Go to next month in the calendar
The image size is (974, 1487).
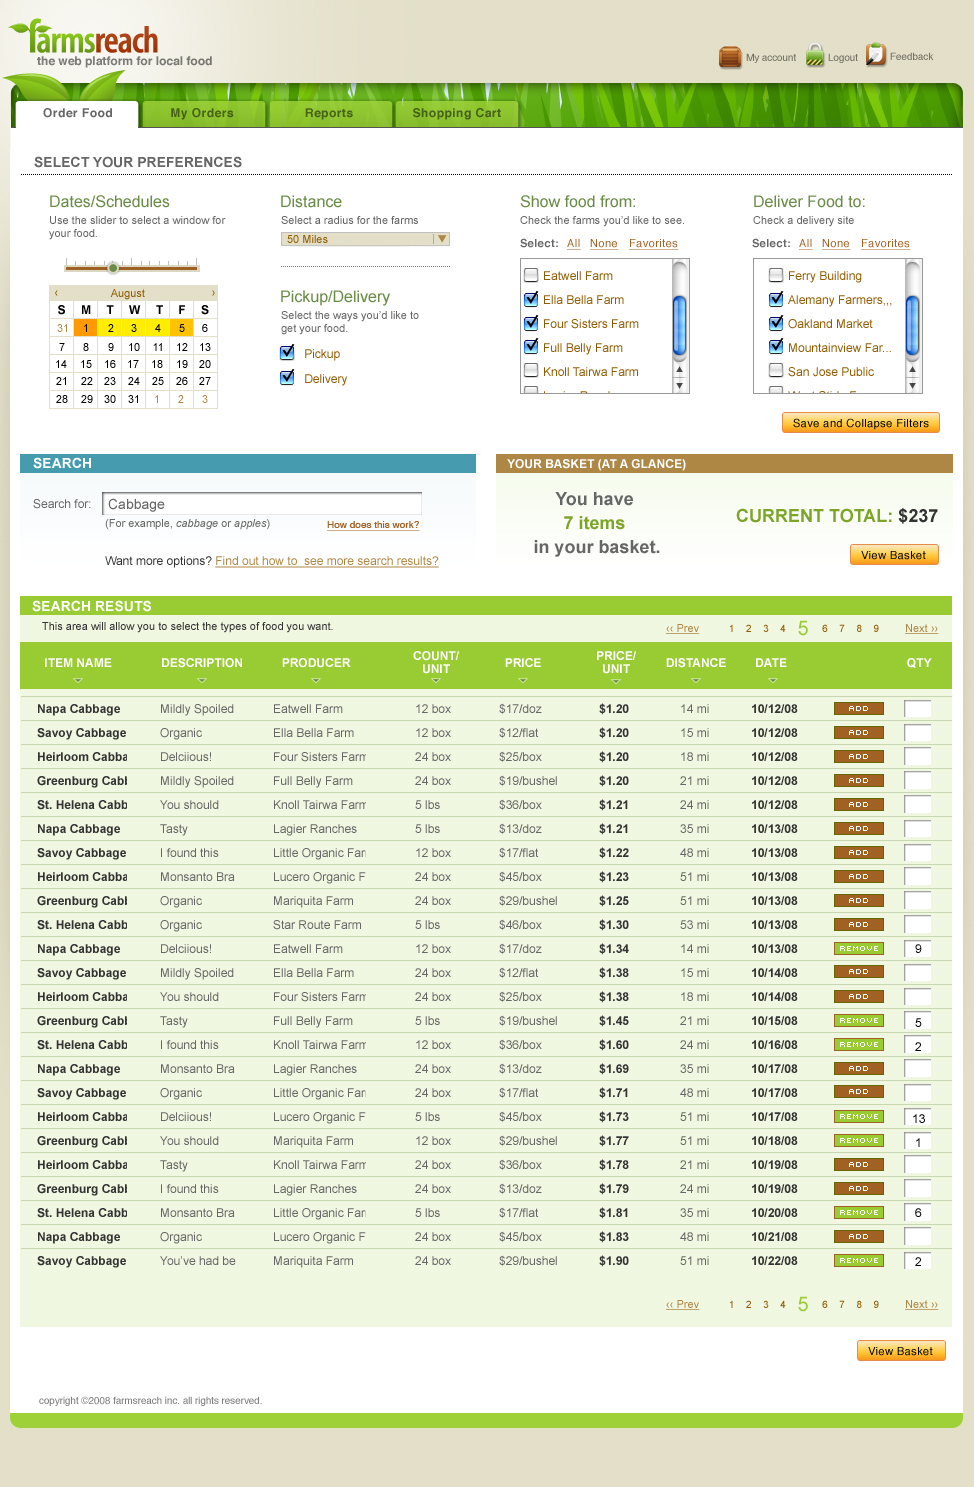coord(212,293)
